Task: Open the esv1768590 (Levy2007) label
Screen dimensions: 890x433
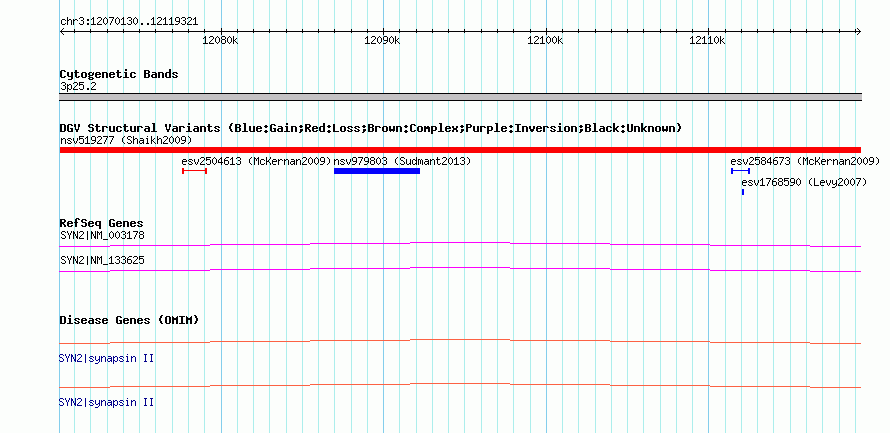Action: (804, 182)
